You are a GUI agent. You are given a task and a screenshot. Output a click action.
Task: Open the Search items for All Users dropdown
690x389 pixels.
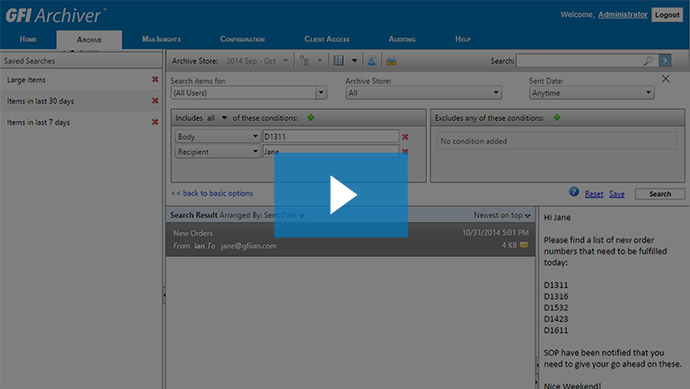click(321, 93)
